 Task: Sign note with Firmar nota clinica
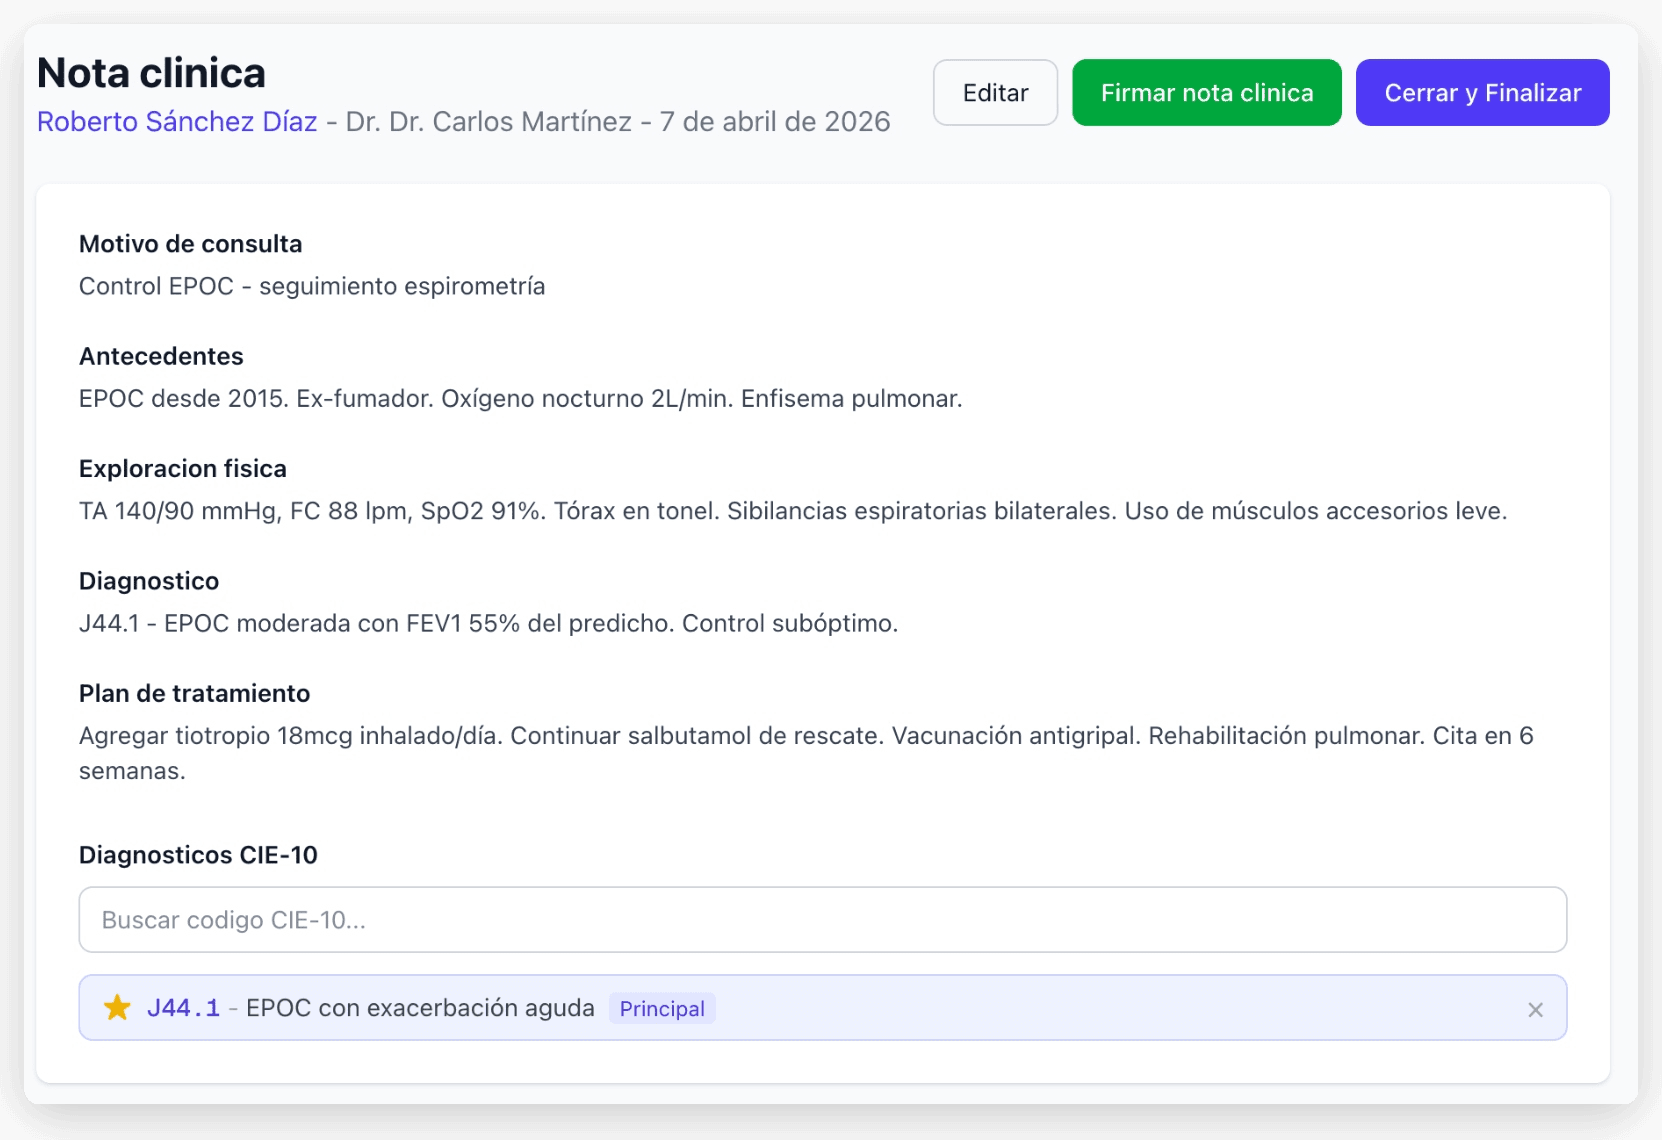pos(1207,93)
